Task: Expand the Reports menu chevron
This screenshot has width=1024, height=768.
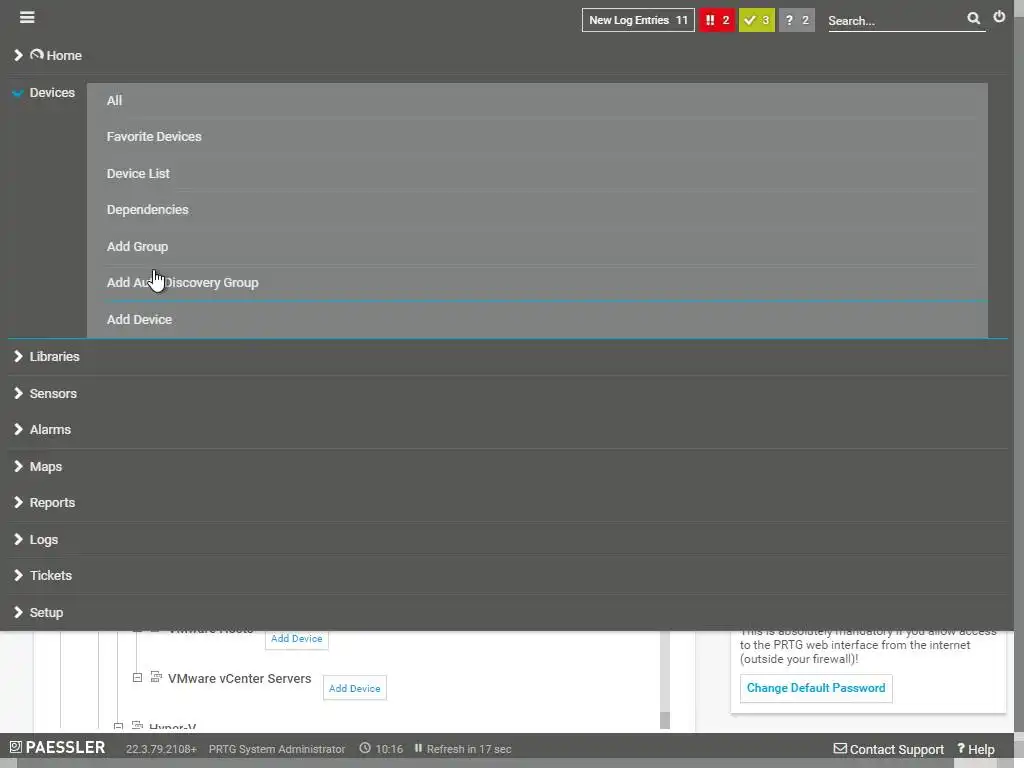Action: click(x=18, y=503)
